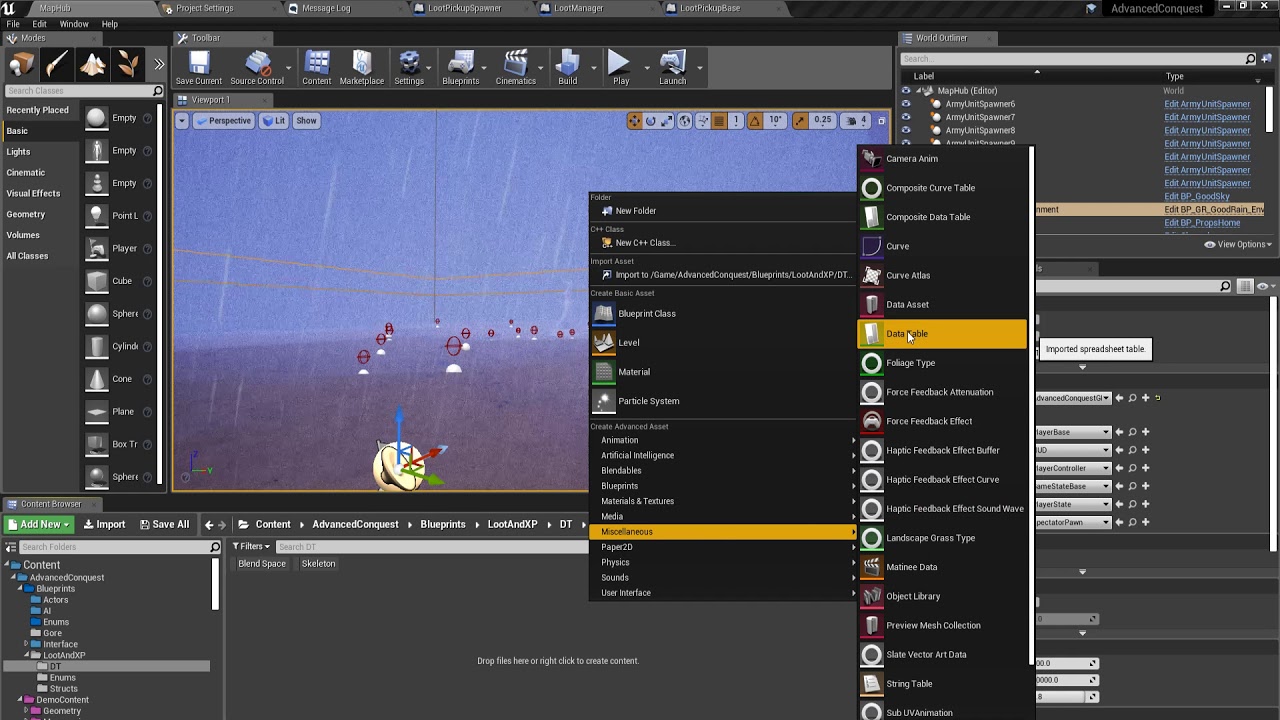Screen dimensions: 1280x720
Task: Click the Matinee Data icon
Action: [872, 567]
